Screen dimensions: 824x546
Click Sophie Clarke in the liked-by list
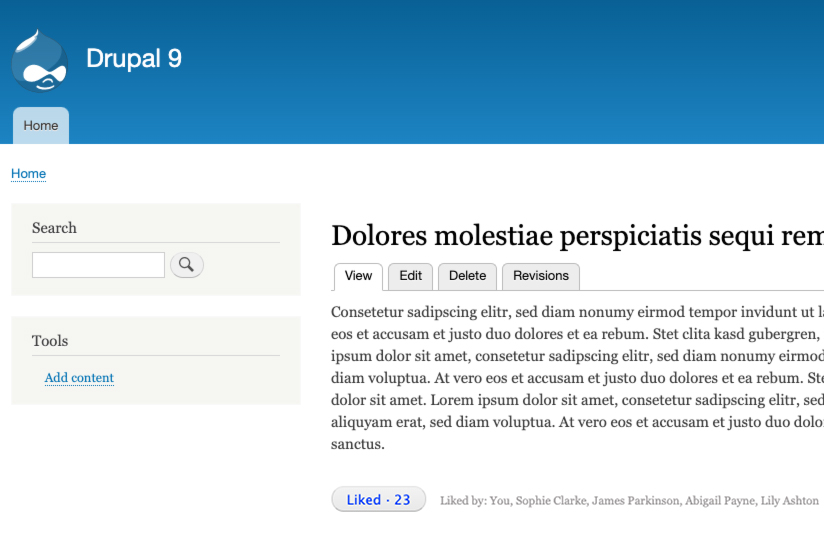(551, 501)
